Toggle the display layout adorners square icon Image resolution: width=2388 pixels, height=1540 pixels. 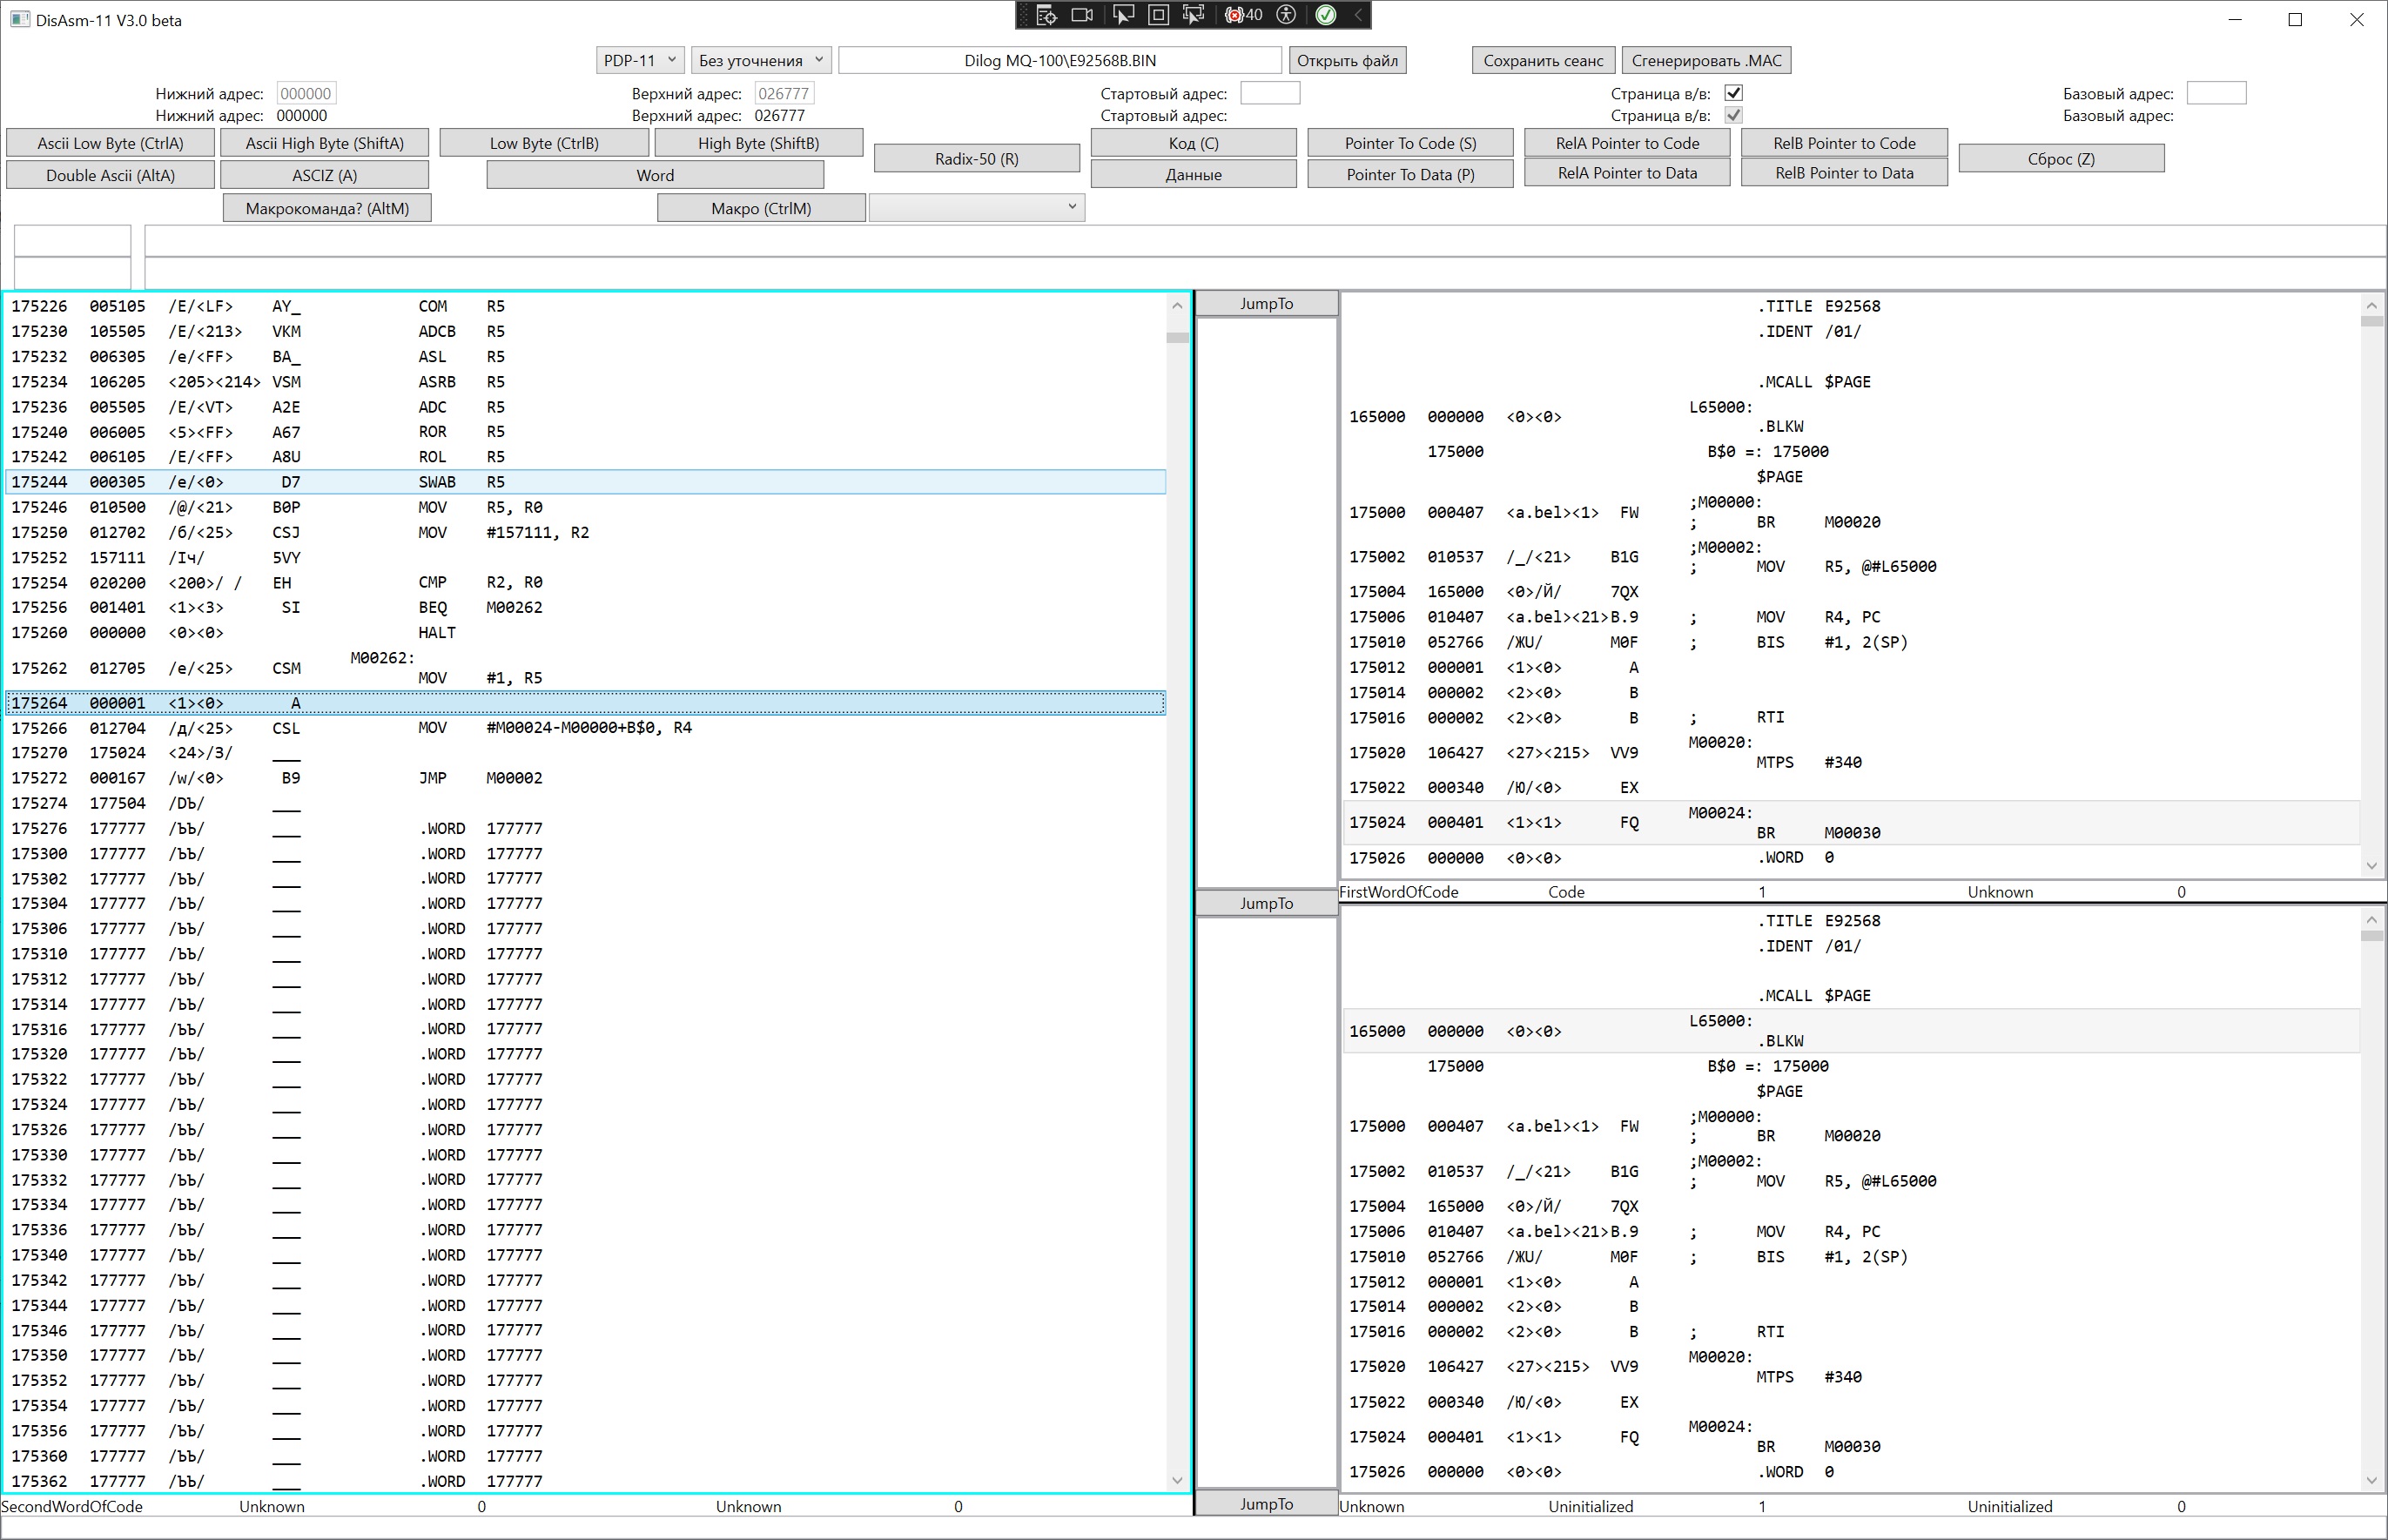pos(1158,15)
